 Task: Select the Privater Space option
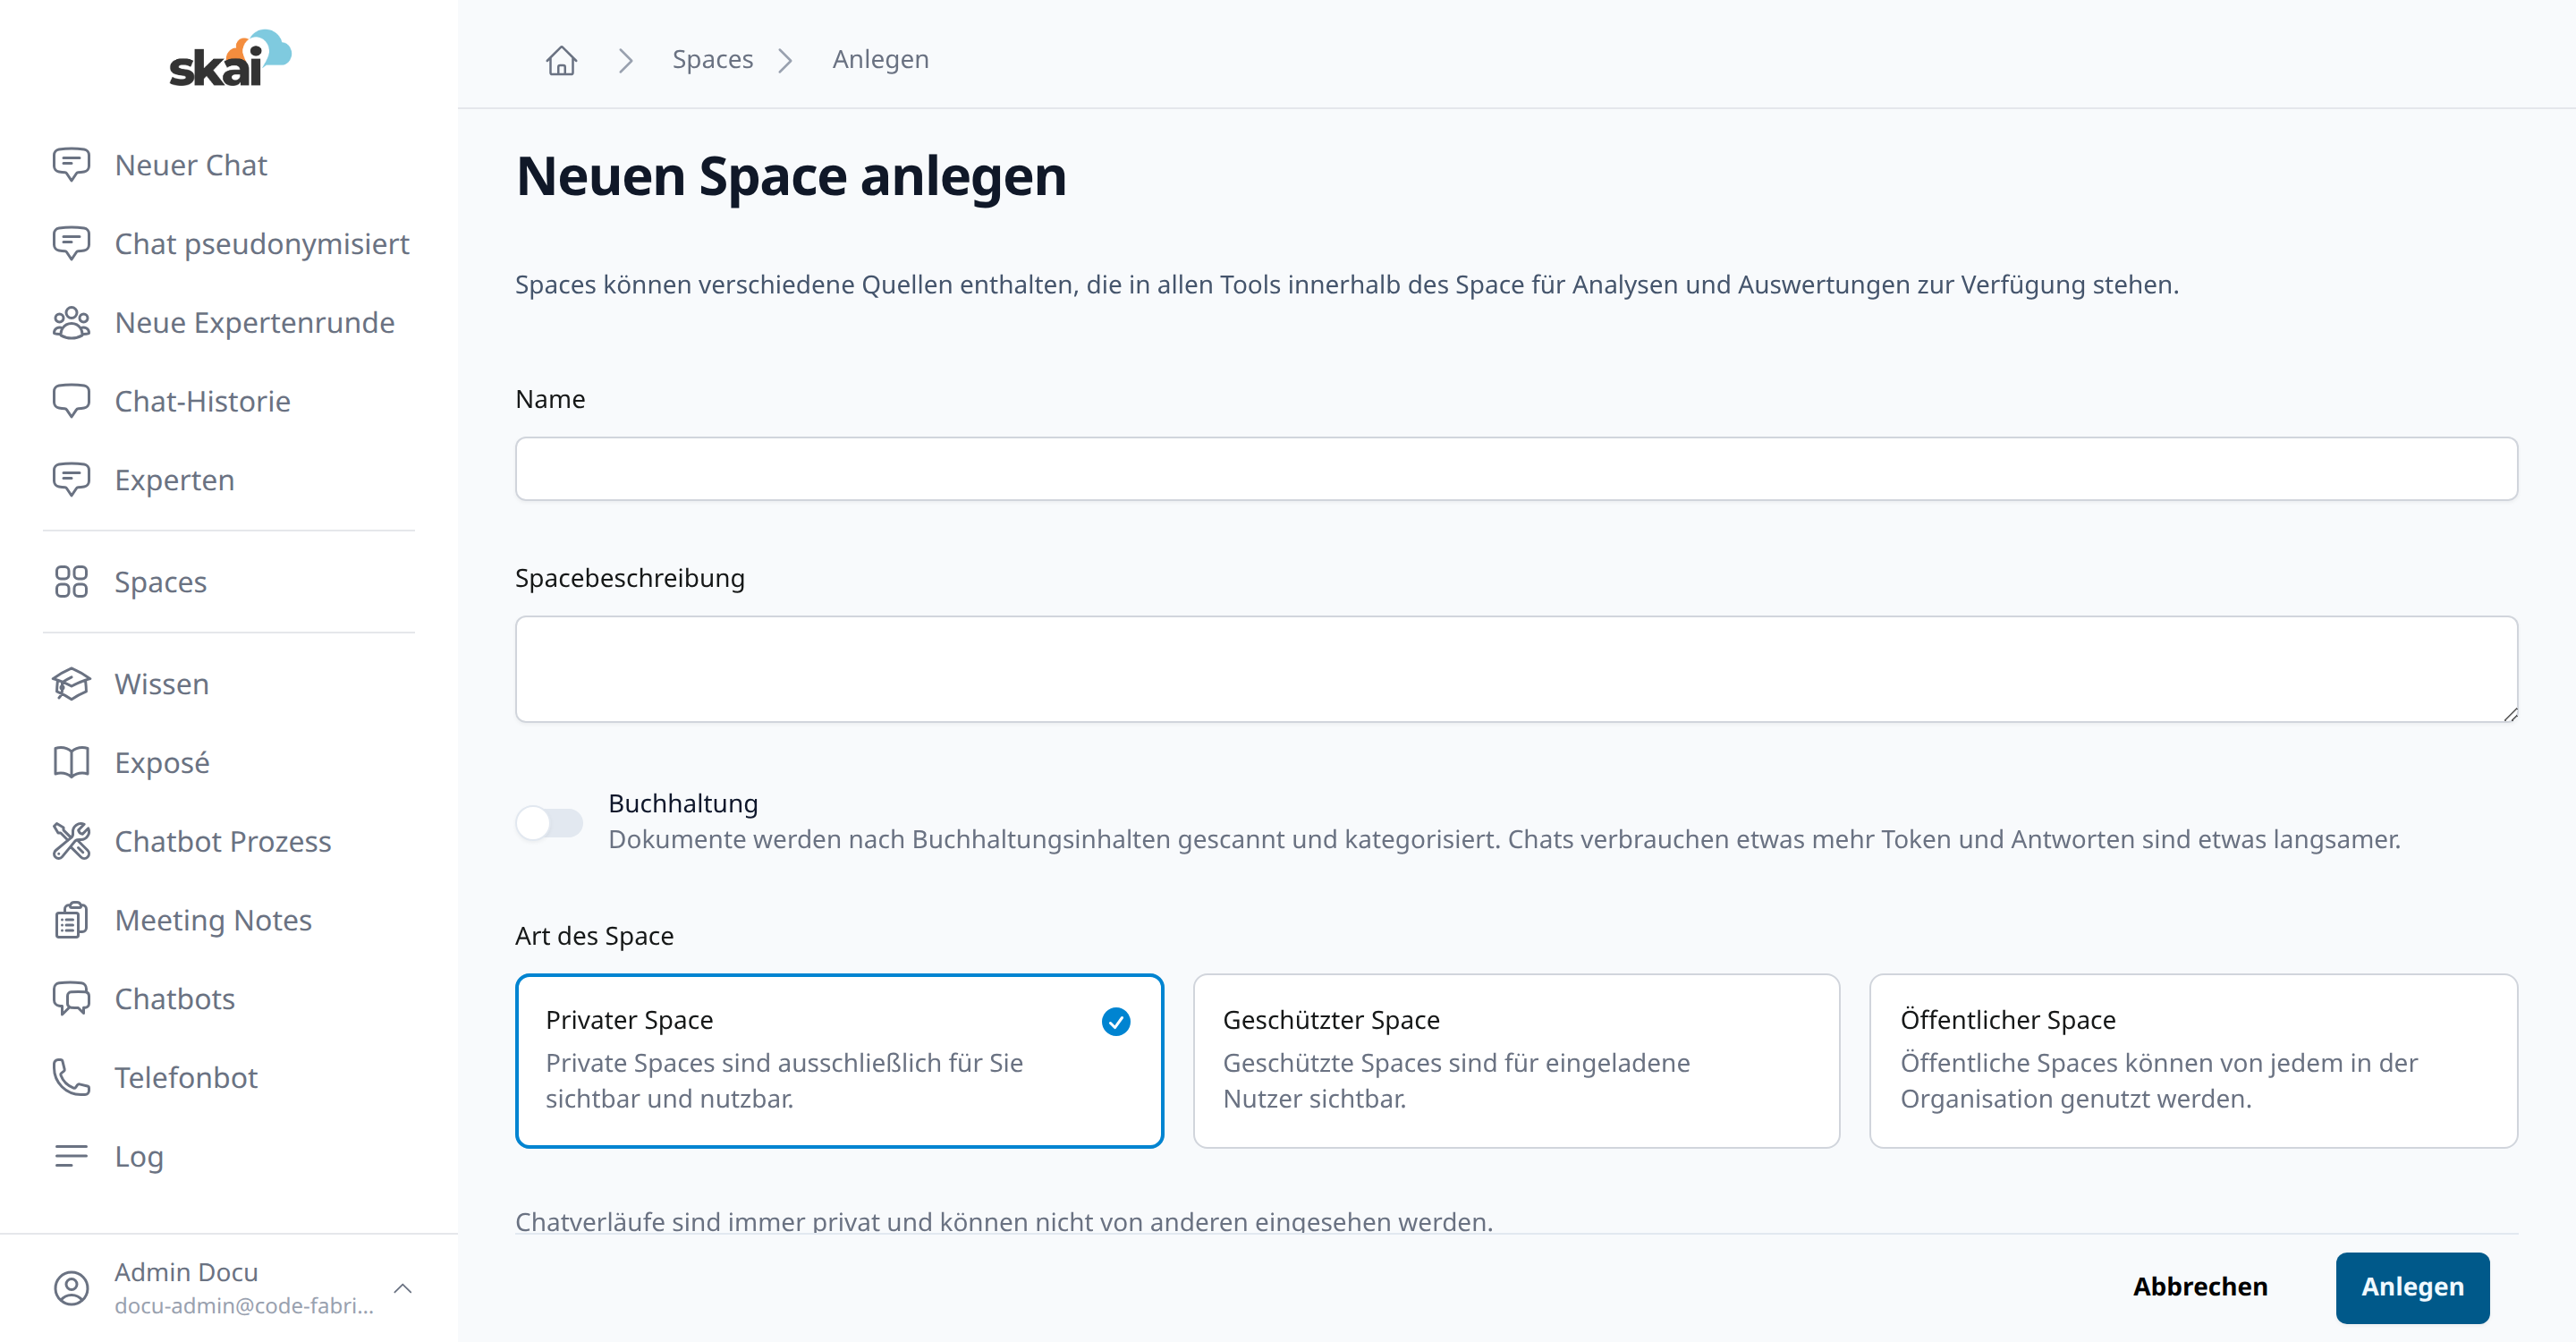click(839, 1060)
